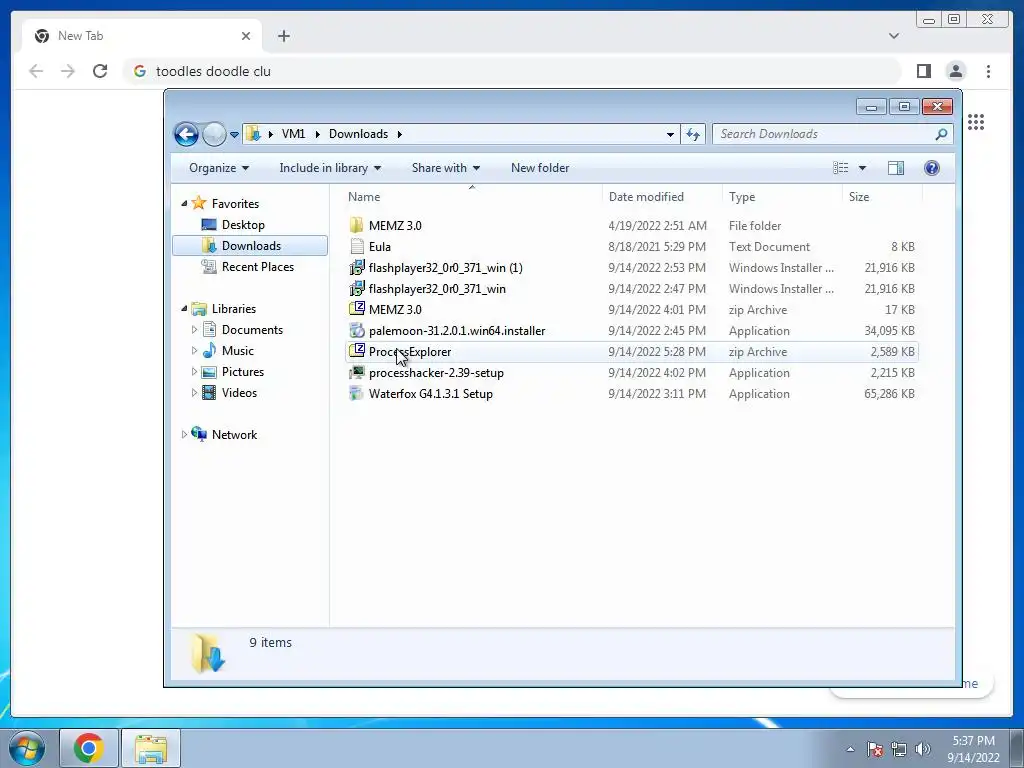Viewport: 1024px width, 768px height.
Task: Open the view options dropdown arrow
Action: pyautogui.click(x=862, y=168)
